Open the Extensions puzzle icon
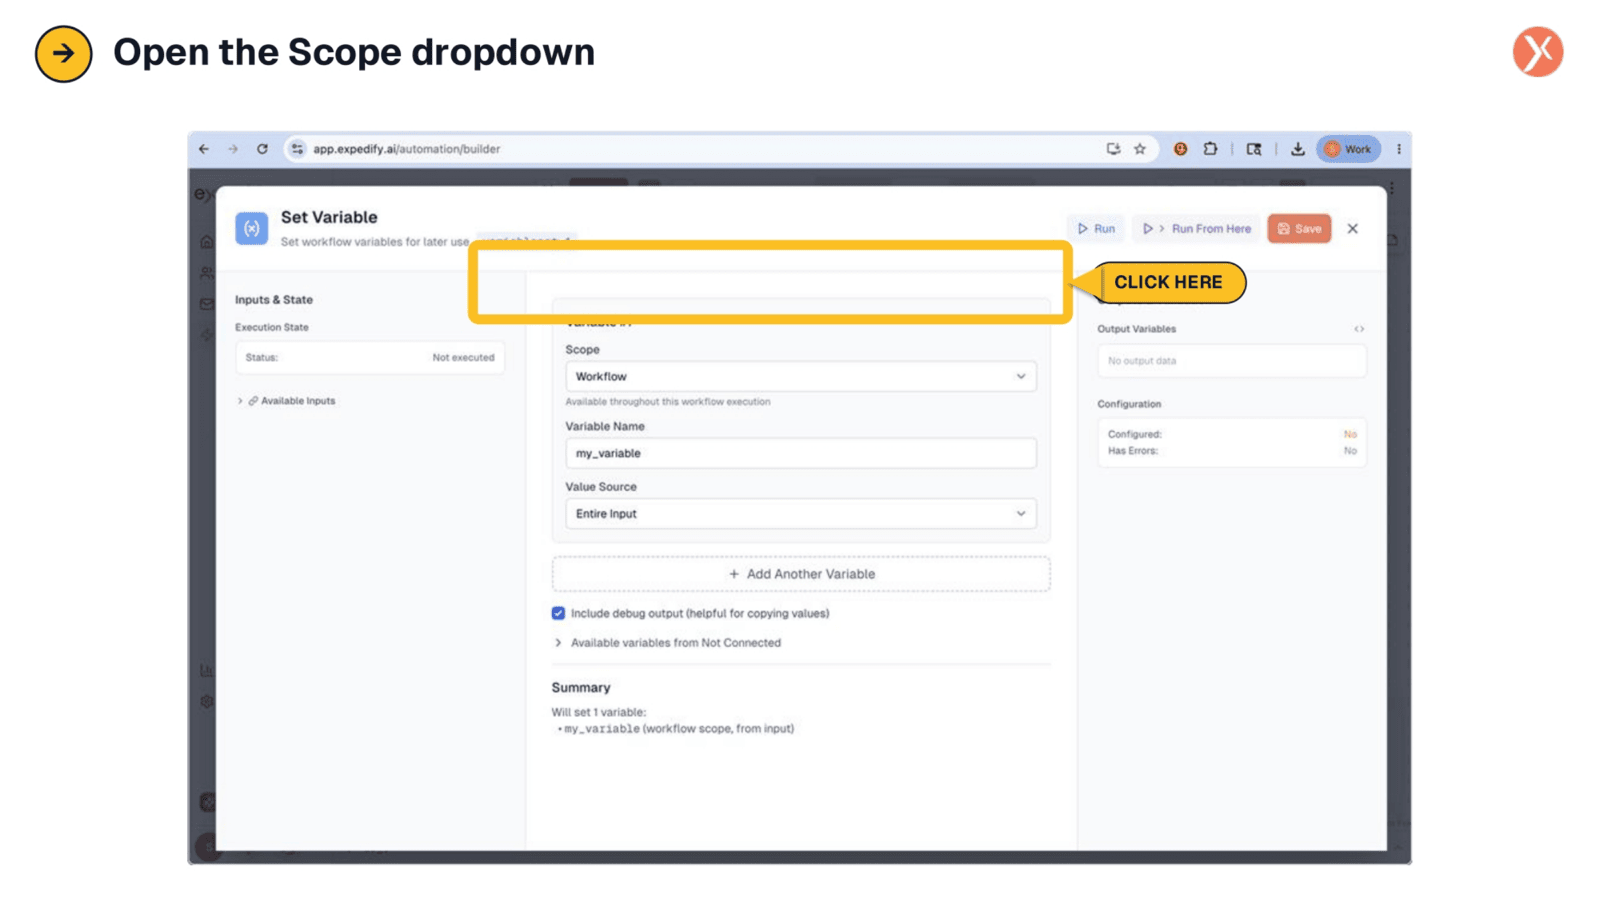The image size is (1600, 900). (1210, 149)
